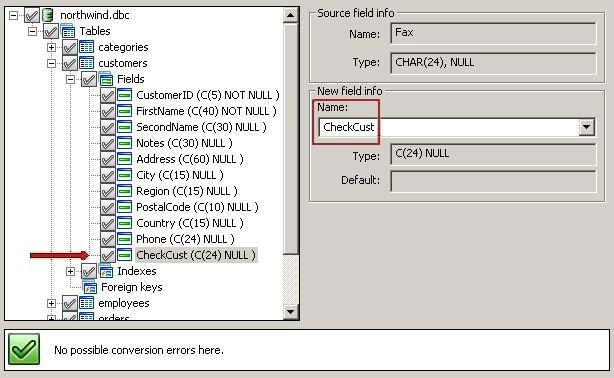Select Region (C(15) NULL ) row

coord(187,191)
